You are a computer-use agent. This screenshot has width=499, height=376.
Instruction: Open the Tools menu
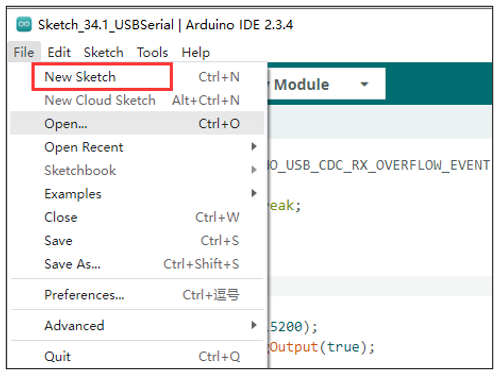(153, 52)
